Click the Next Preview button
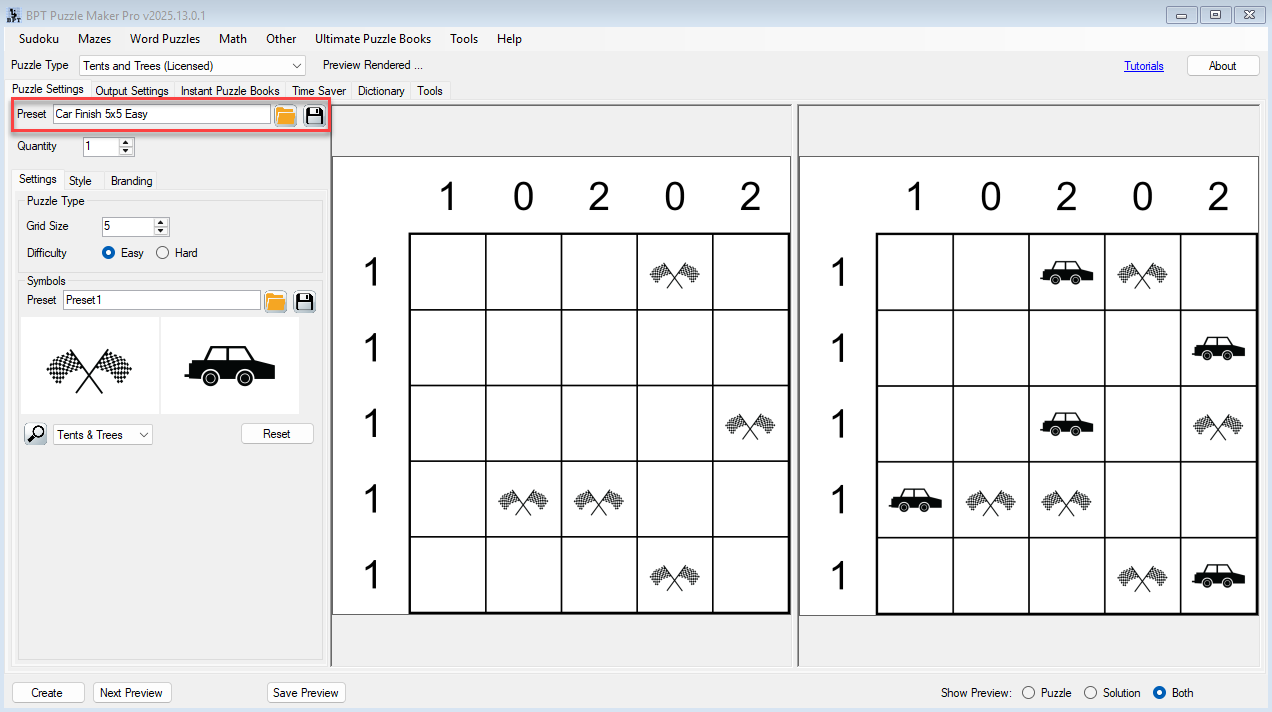This screenshot has height=712, width=1272. pos(132,693)
